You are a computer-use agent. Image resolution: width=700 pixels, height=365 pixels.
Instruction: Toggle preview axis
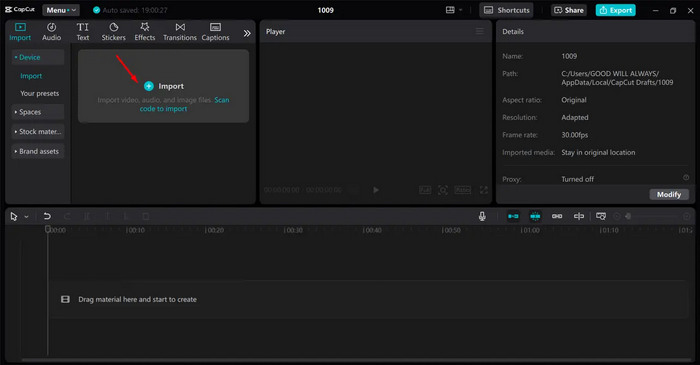tap(579, 216)
